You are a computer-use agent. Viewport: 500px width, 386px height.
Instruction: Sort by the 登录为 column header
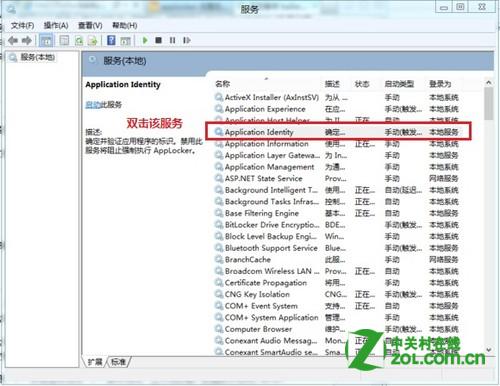pos(440,84)
